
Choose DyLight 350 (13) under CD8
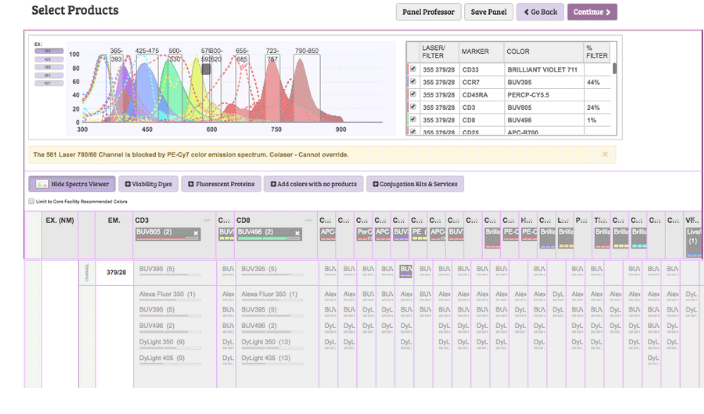click(x=272, y=343)
